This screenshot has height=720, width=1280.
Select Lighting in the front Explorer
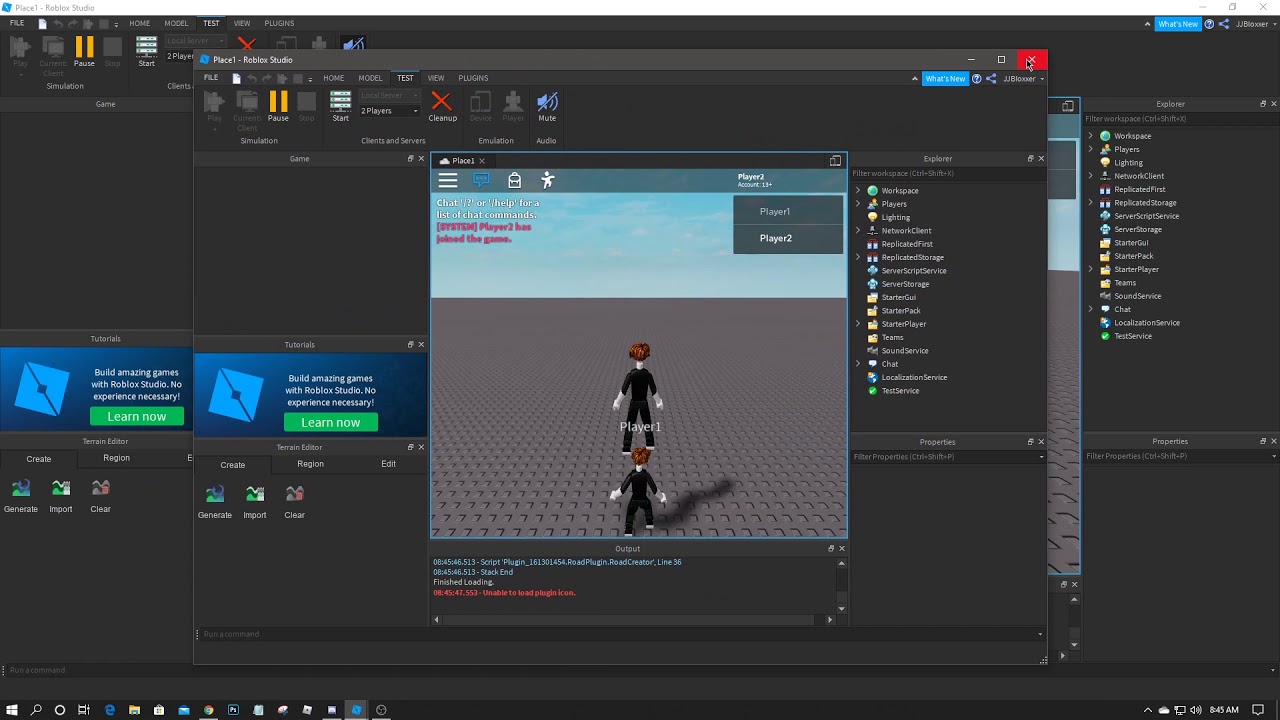click(895, 217)
